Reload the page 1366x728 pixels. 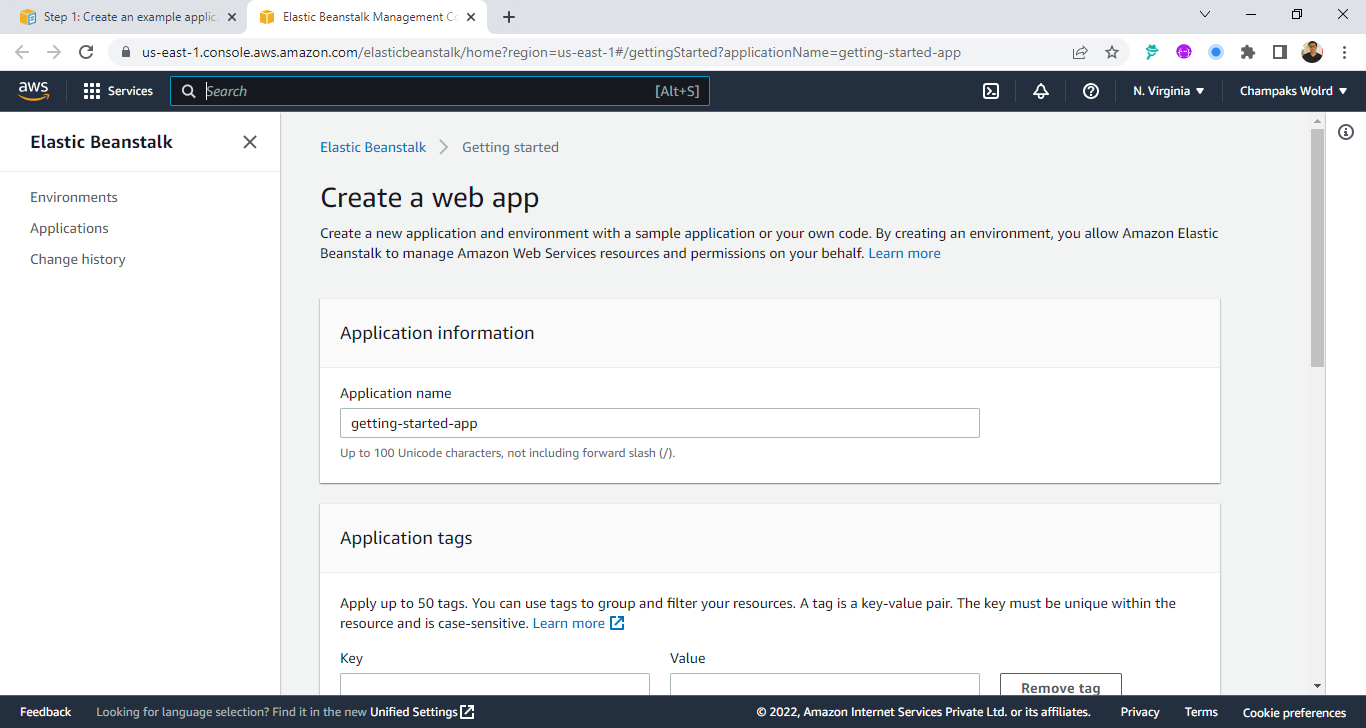(86, 52)
